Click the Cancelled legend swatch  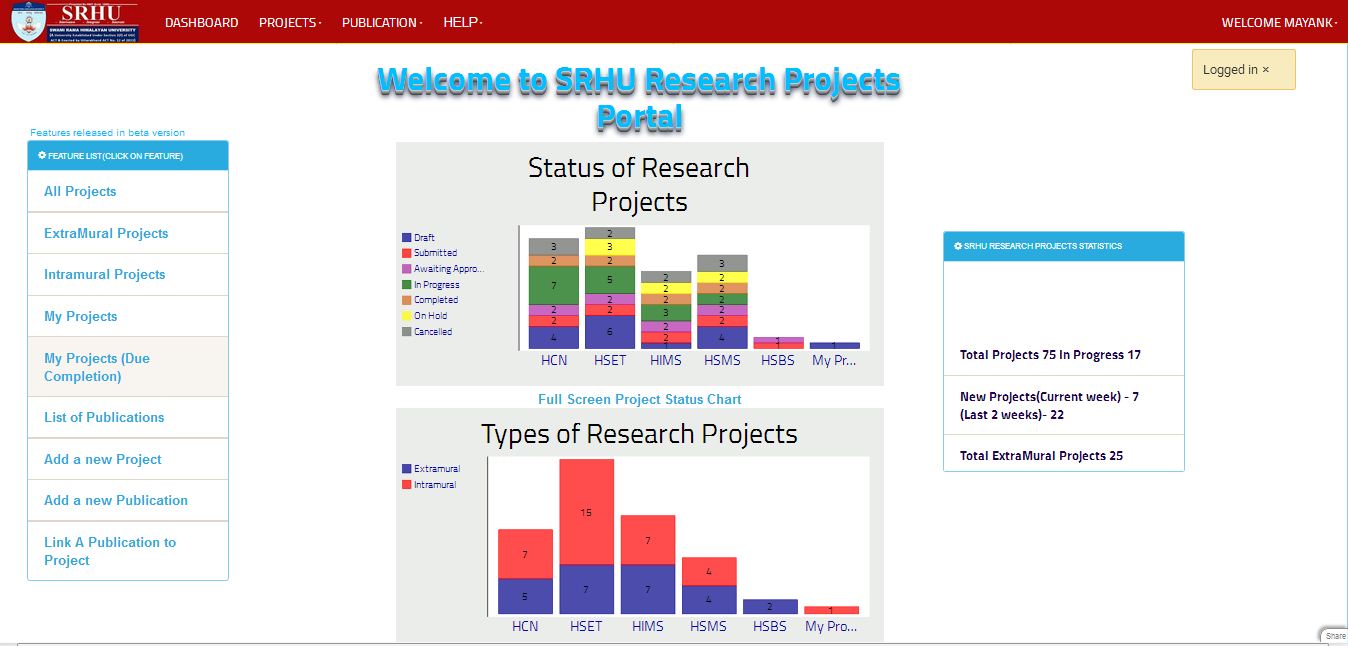pyautogui.click(x=406, y=331)
